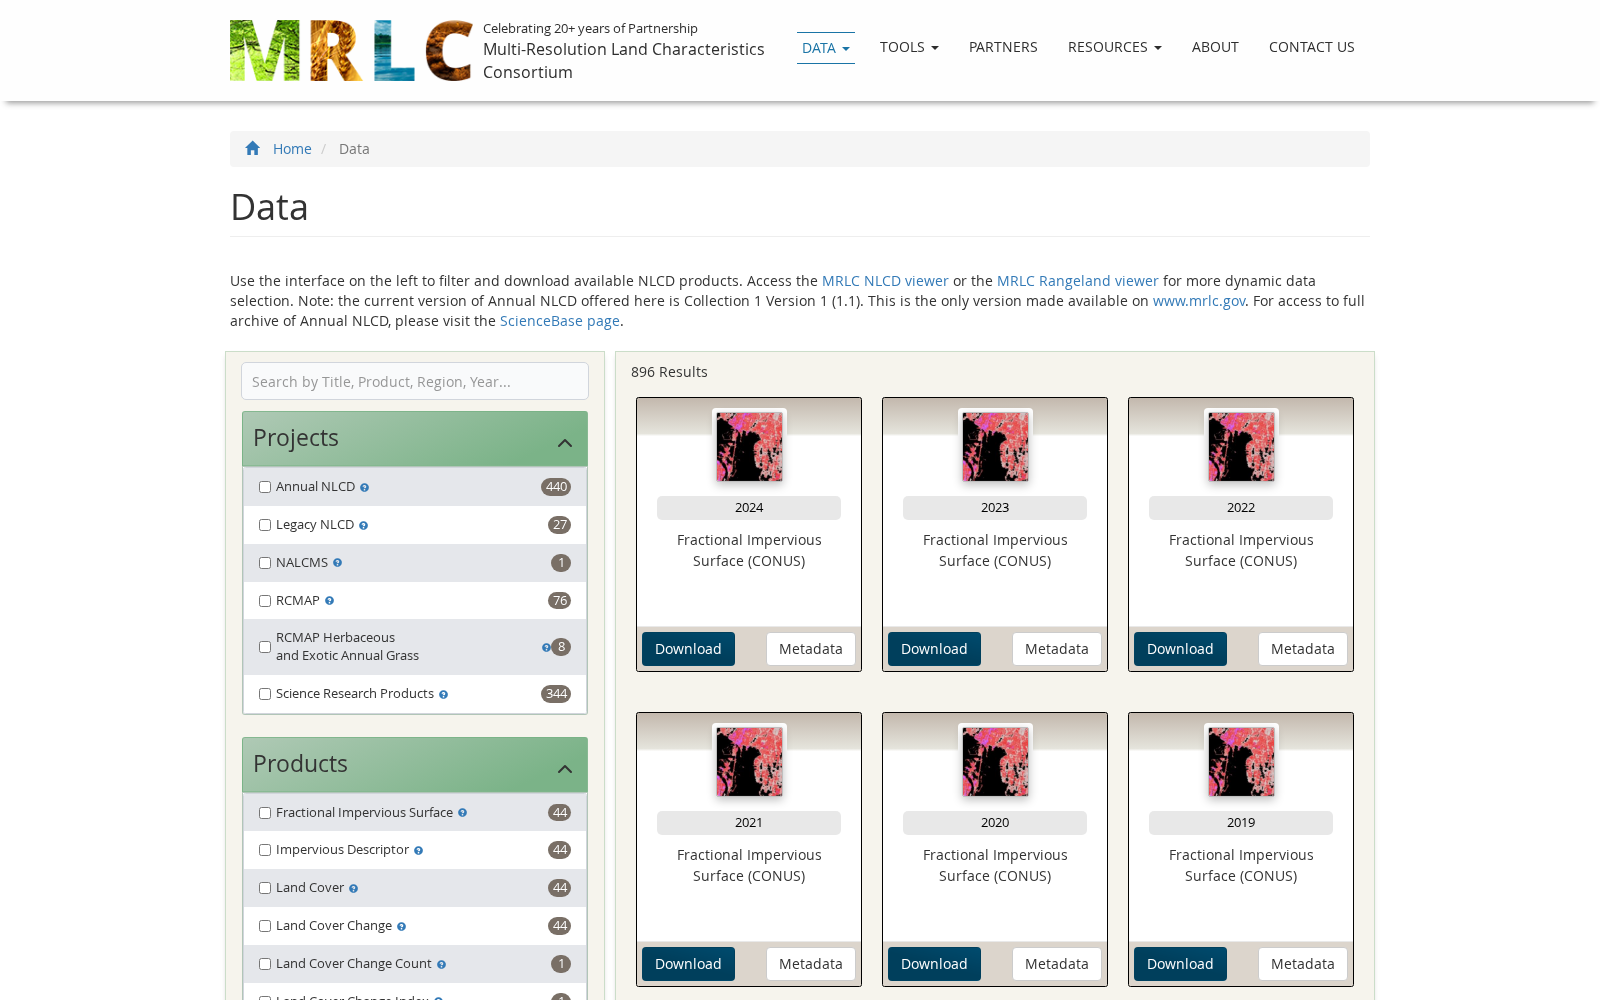Open the MRLC NLCD viewer link
This screenshot has width=1600, height=1000.
[x=885, y=281]
